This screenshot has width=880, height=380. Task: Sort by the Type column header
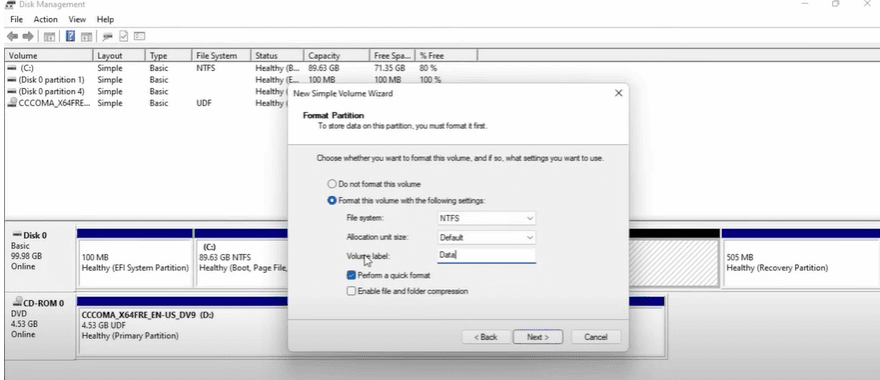click(x=168, y=56)
